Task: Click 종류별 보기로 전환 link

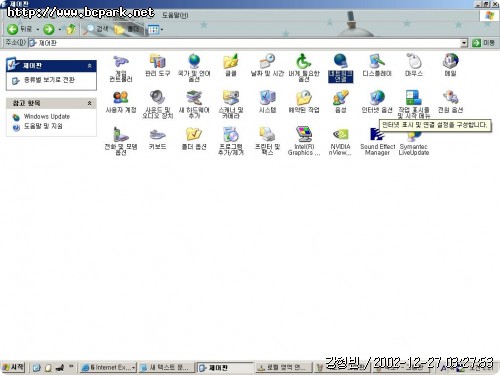Action: click(x=49, y=80)
